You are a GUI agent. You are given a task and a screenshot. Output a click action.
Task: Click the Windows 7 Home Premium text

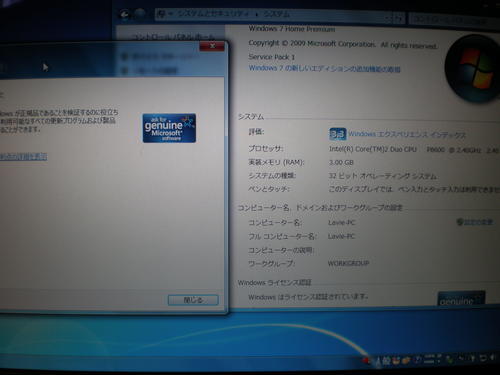[292, 29]
